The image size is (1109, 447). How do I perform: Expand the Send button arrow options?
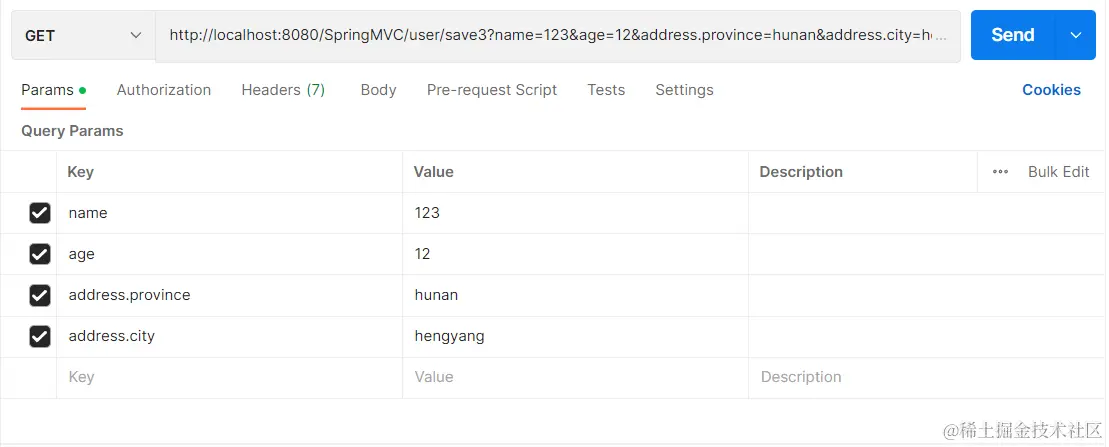click(1076, 35)
